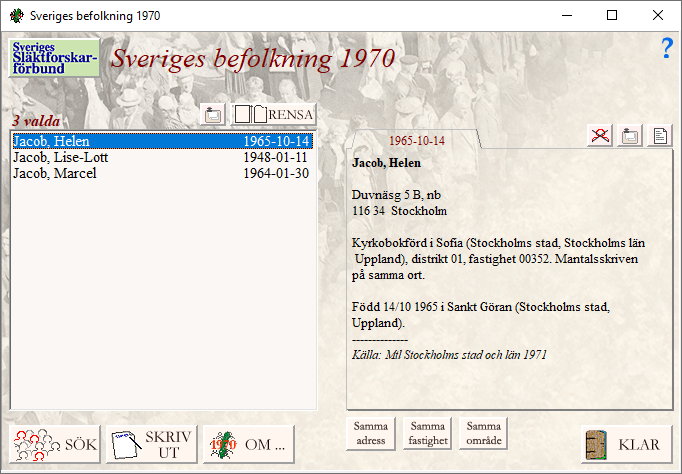Click the app icon in title bar
The width and height of the screenshot is (682, 474).
click(17, 16)
